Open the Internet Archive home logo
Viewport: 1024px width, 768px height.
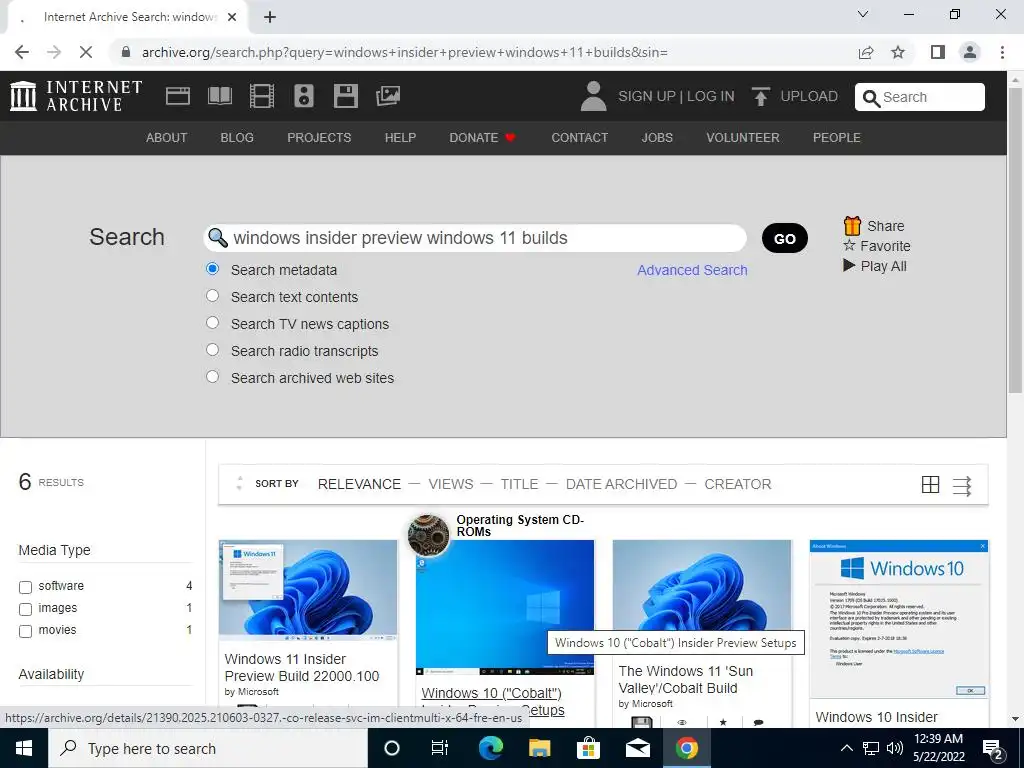pyautogui.click(x=76, y=96)
